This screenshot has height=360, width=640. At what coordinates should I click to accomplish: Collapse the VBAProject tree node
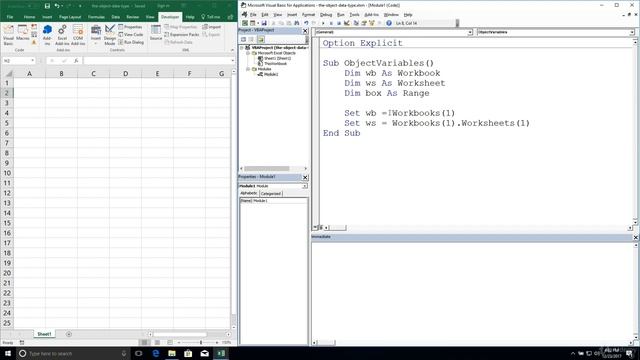[x=242, y=48]
